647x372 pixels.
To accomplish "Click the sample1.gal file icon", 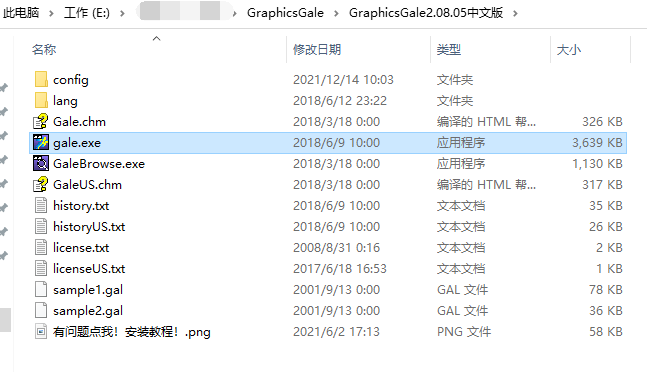I will tap(41, 290).
